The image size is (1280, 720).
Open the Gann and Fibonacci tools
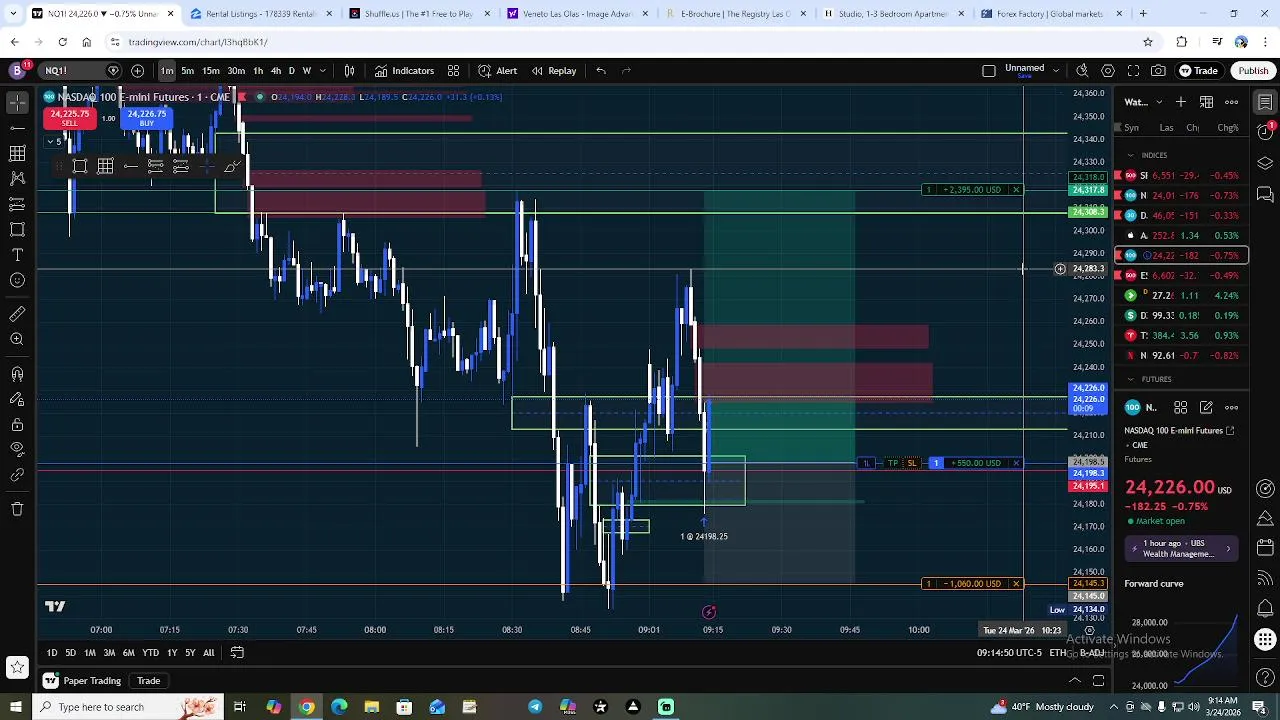(x=17, y=153)
